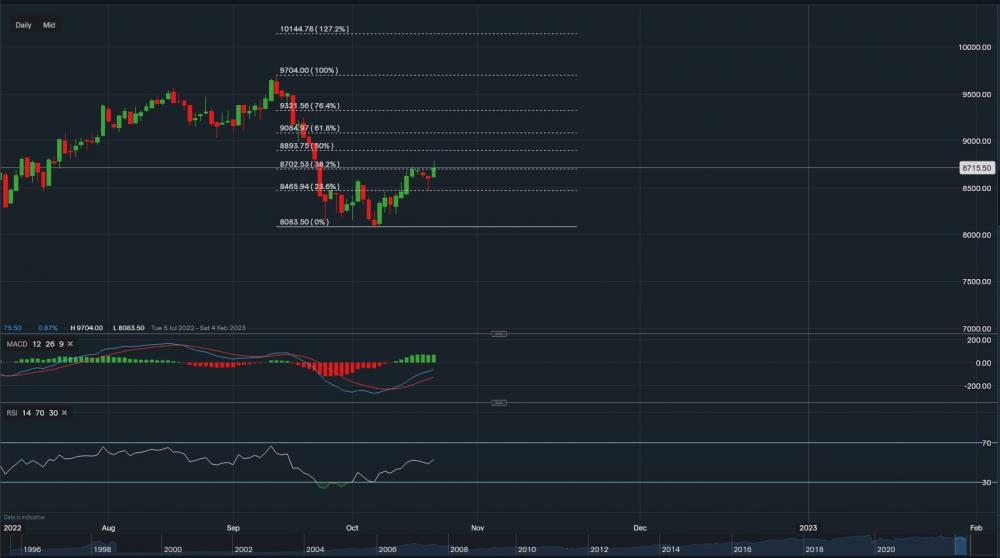
Task: Click the 10144.78 (127.2%) Fibonacci level label
Action: click(x=313, y=30)
